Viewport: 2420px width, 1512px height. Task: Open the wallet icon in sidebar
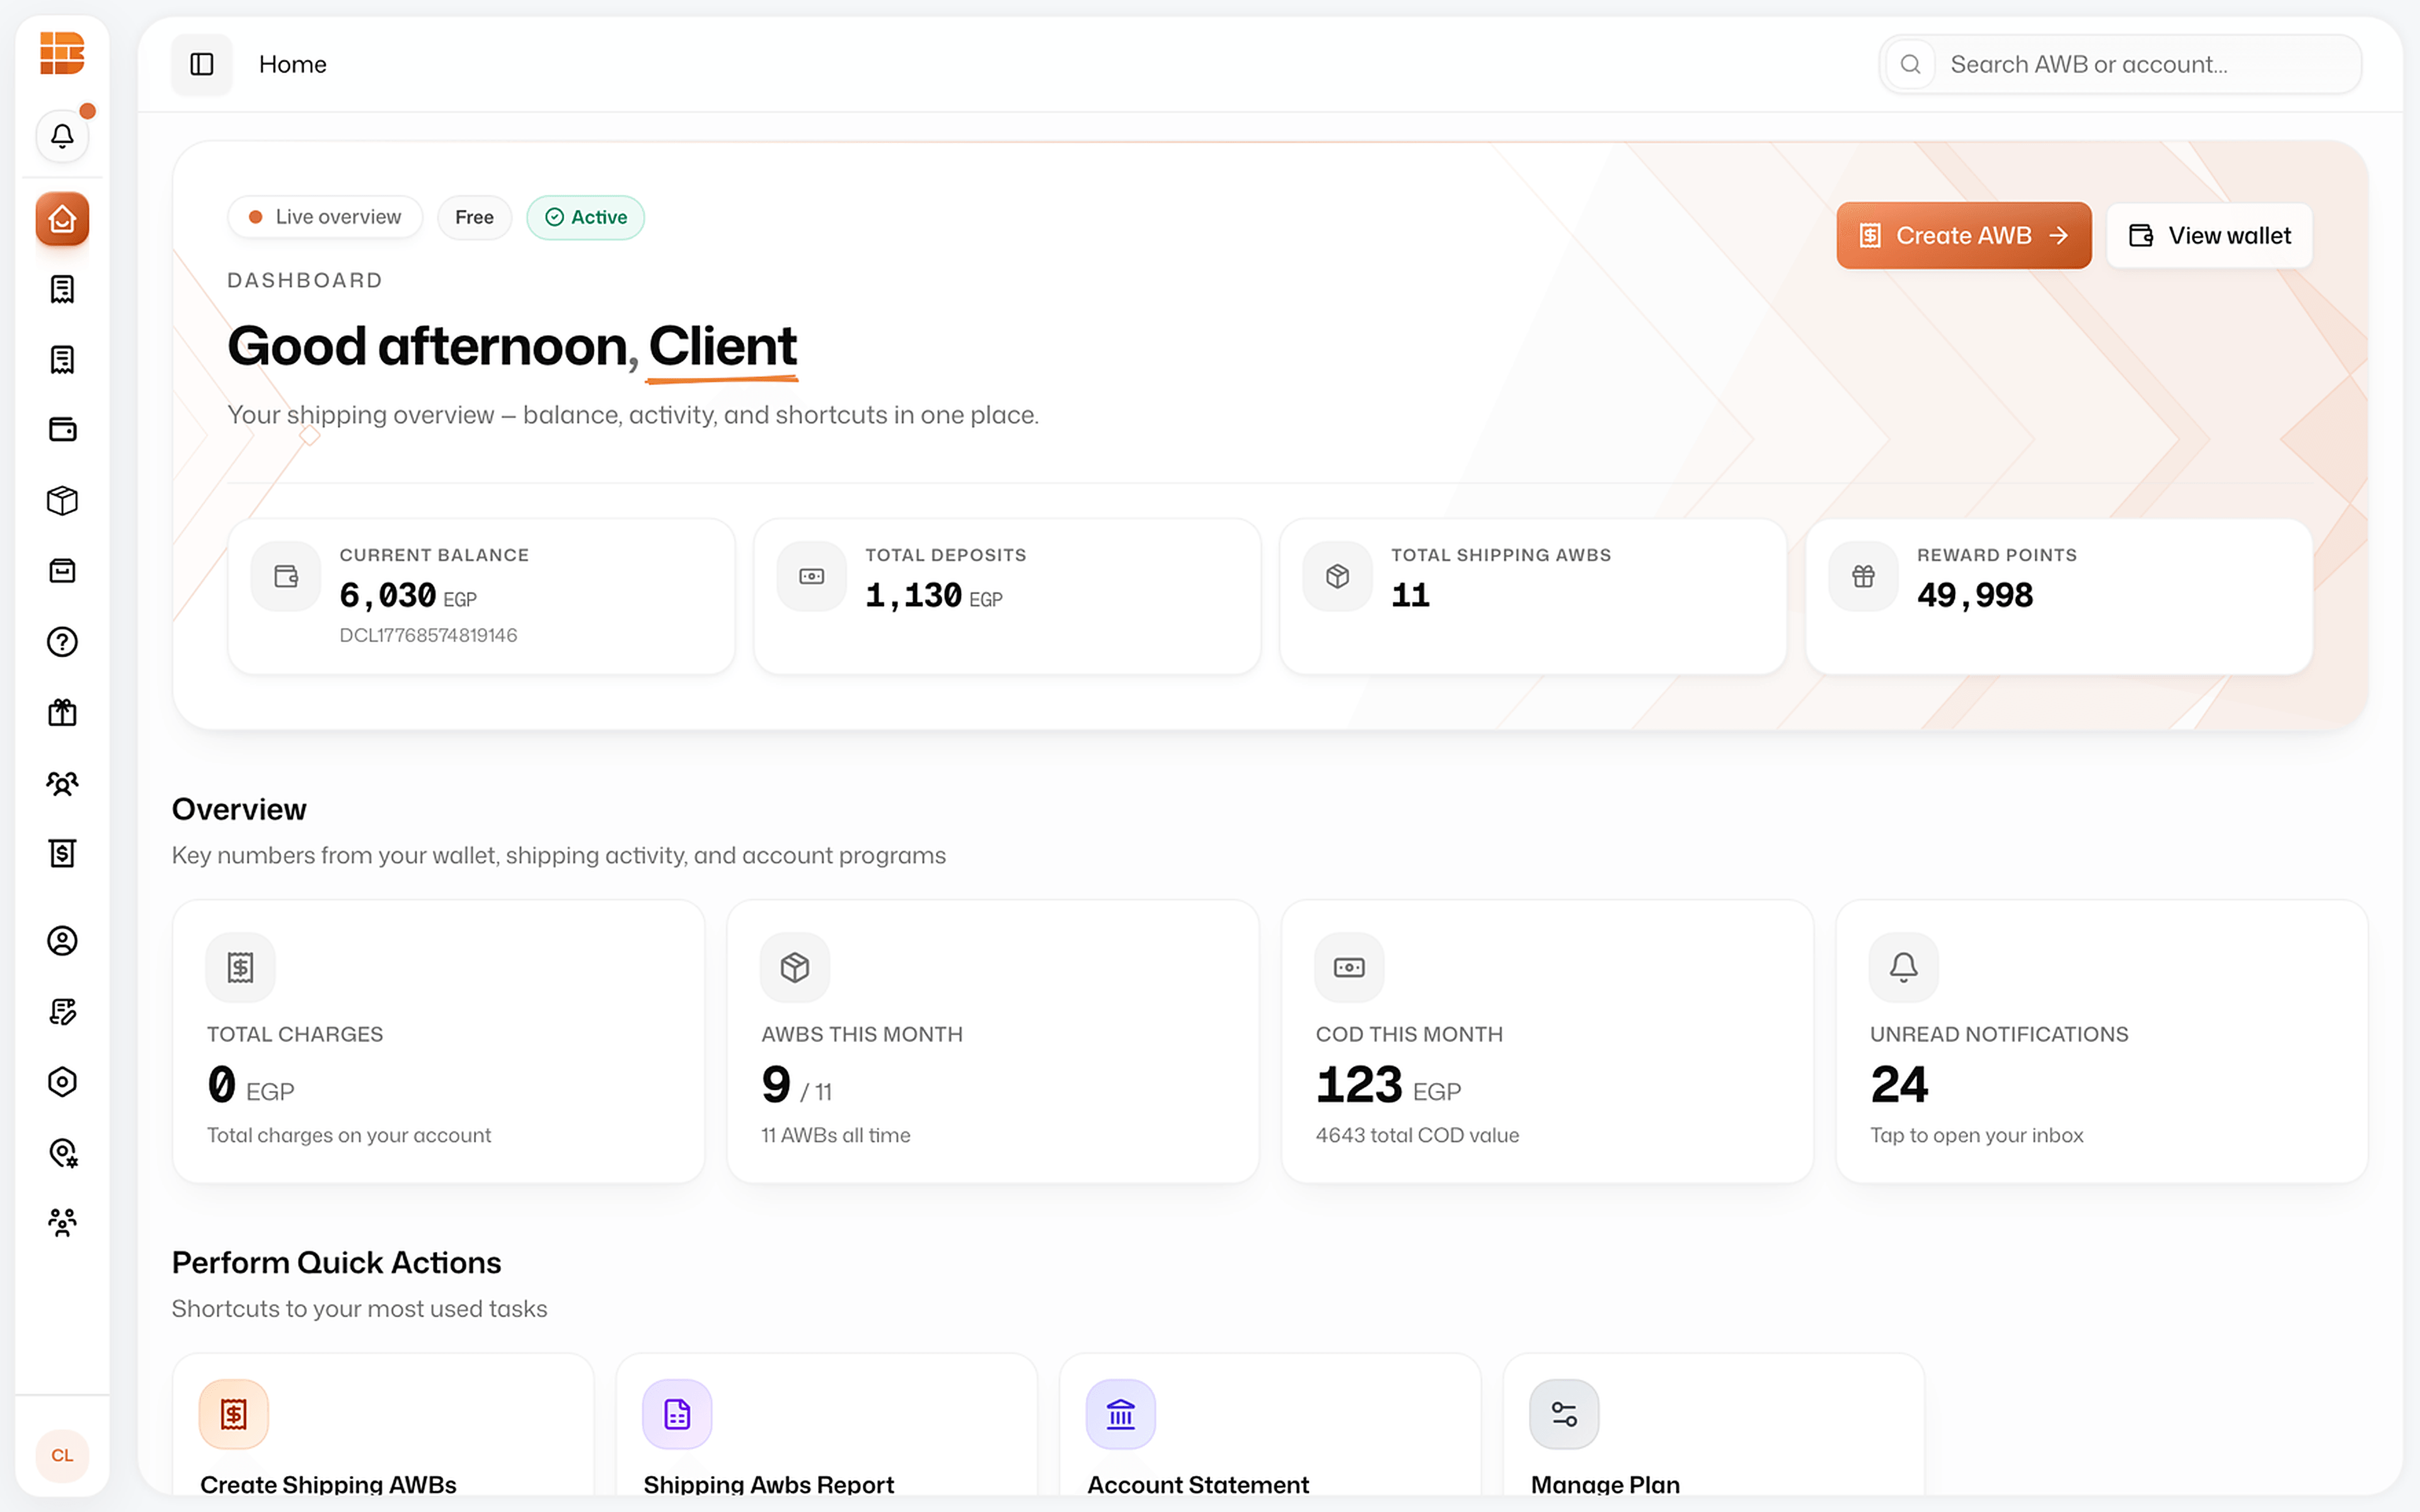[x=62, y=430]
